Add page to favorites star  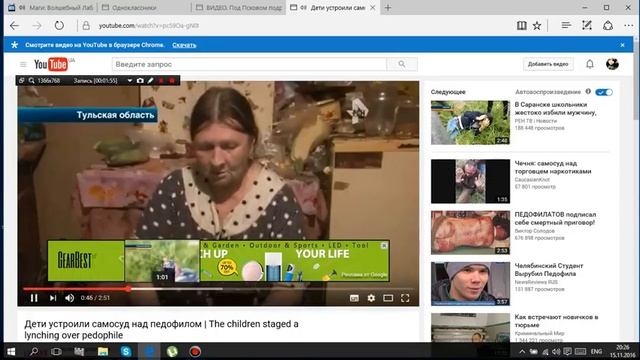[x=537, y=26]
